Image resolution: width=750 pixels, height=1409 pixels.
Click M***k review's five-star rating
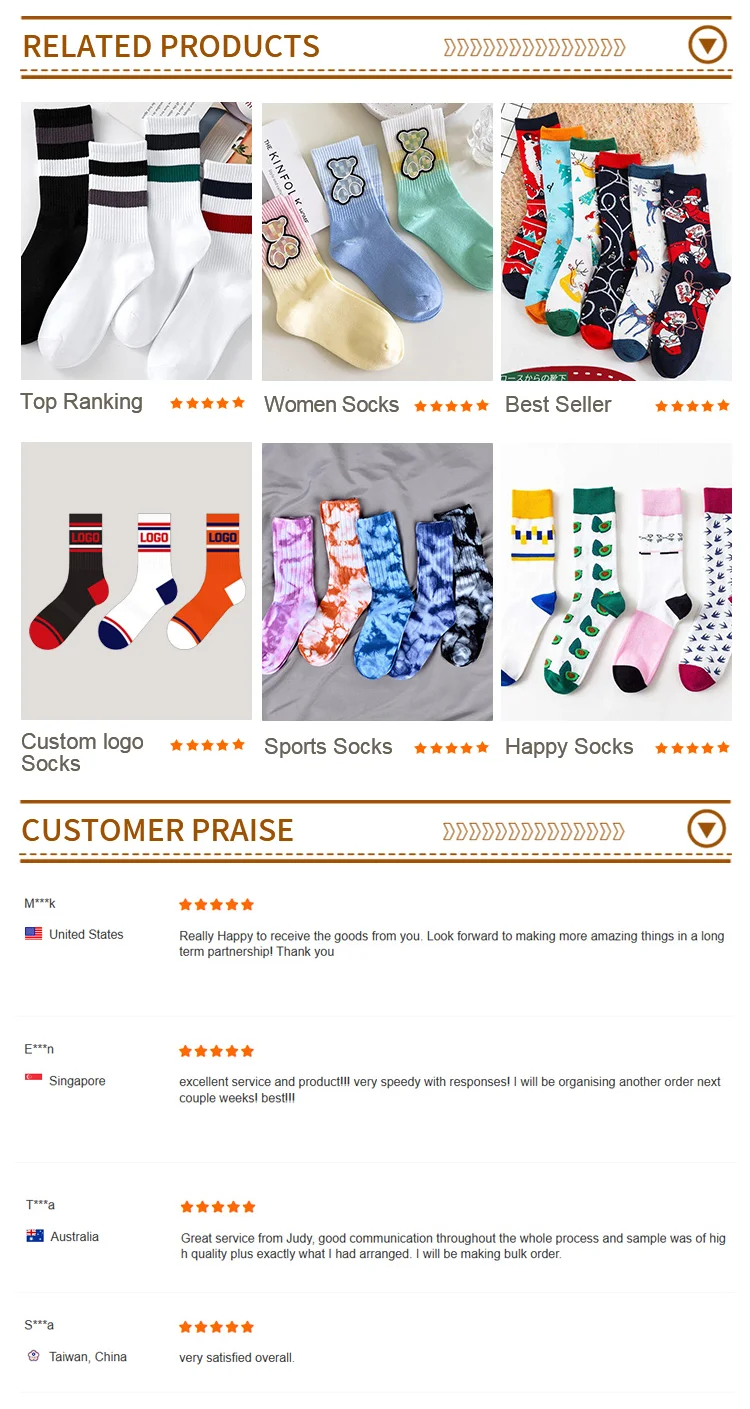pyautogui.click(x=216, y=905)
